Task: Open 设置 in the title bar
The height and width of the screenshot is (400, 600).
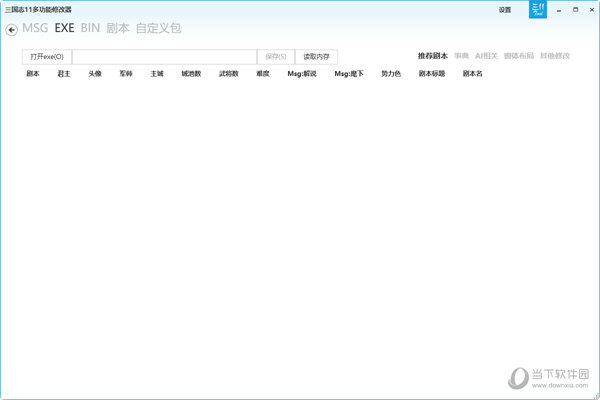Action: [x=505, y=10]
